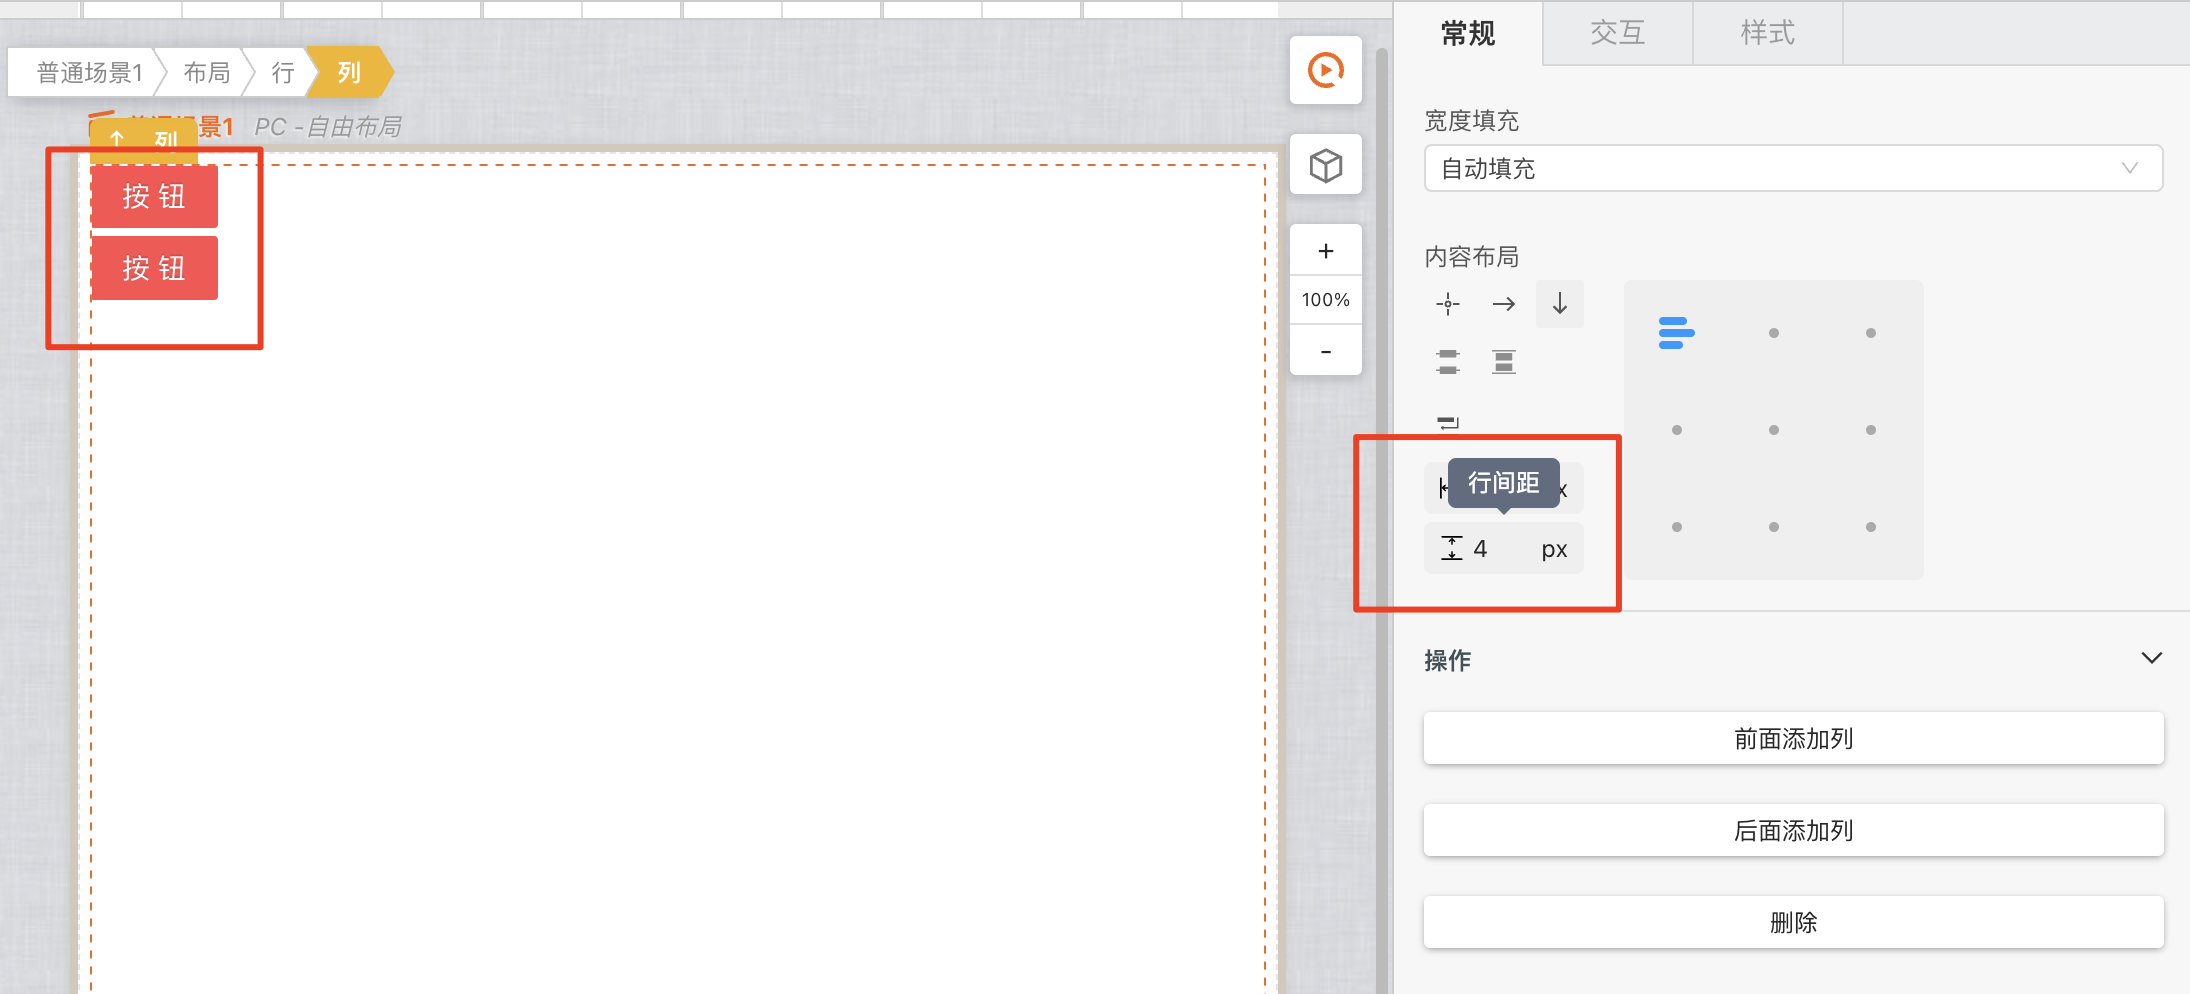Screen dimensions: 2190x994
Task: Select top-right alignment dot
Action: point(1871,333)
